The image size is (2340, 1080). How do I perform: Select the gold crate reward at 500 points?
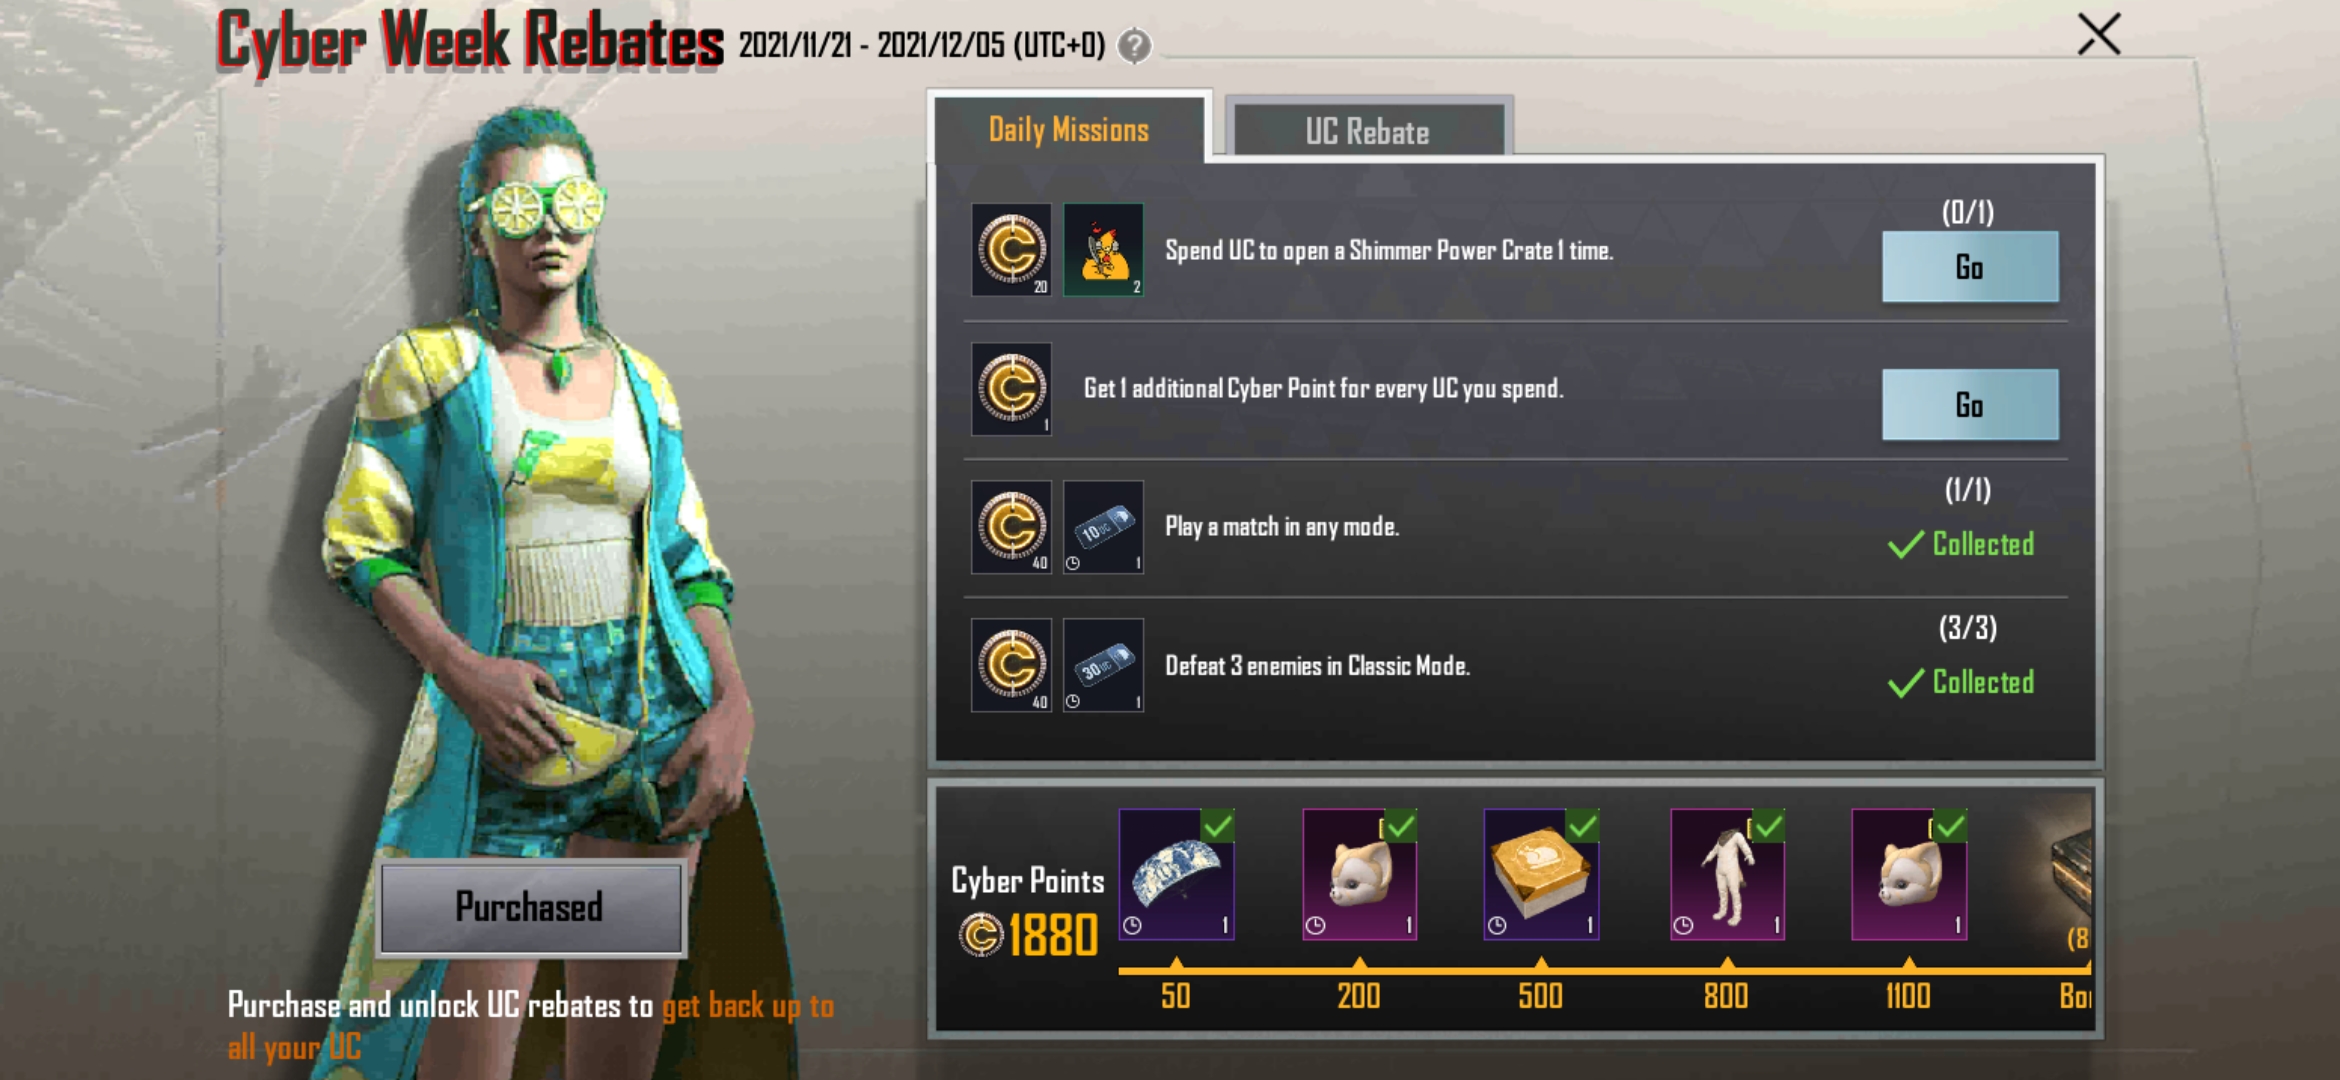coord(1541,874)
